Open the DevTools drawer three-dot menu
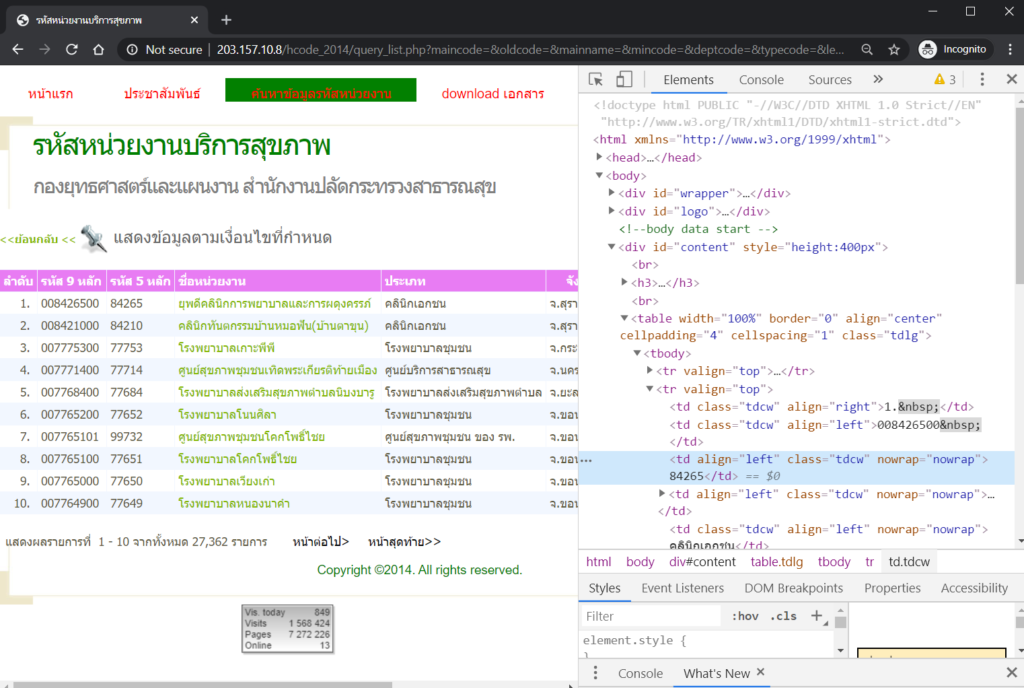This screenshot has height=688, width=1024. pos(595,673)
